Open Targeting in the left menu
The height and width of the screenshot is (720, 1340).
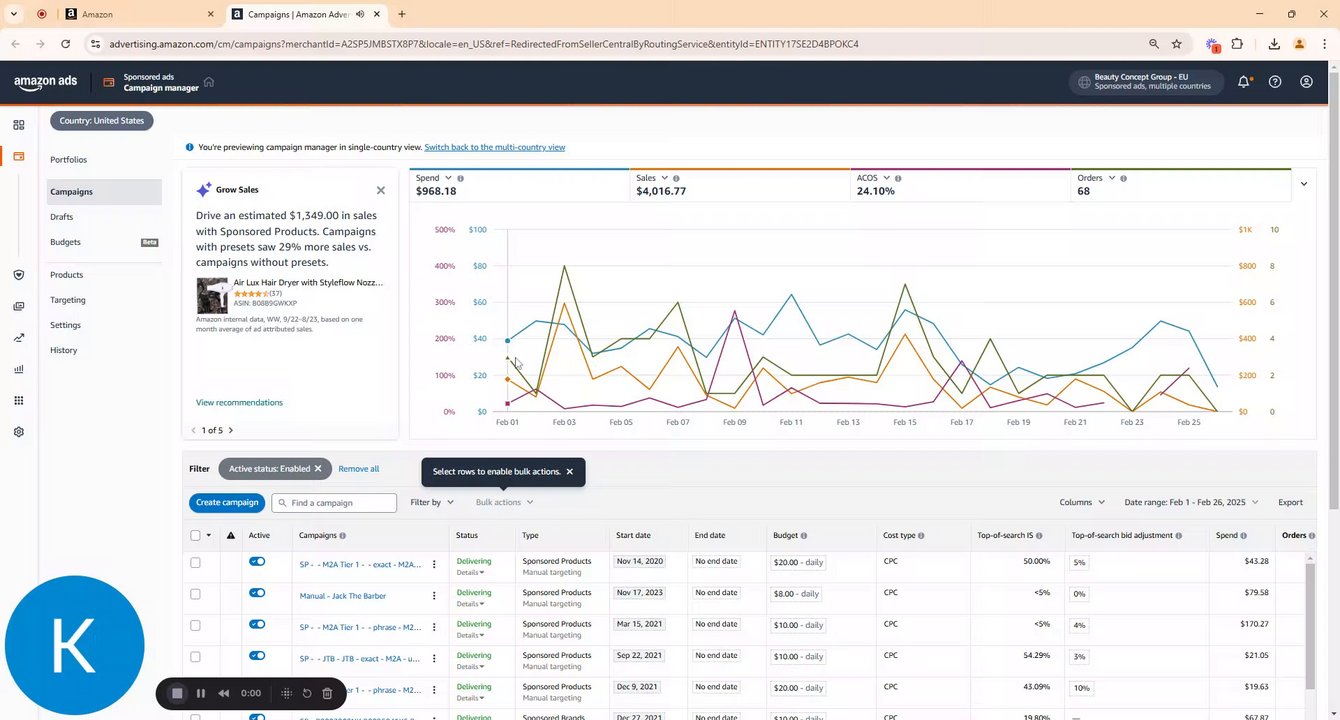[68, 300]
